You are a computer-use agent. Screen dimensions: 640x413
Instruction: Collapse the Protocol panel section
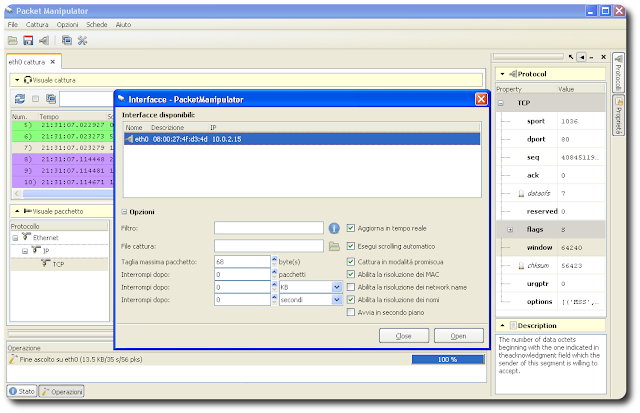[x=502, y=74]
